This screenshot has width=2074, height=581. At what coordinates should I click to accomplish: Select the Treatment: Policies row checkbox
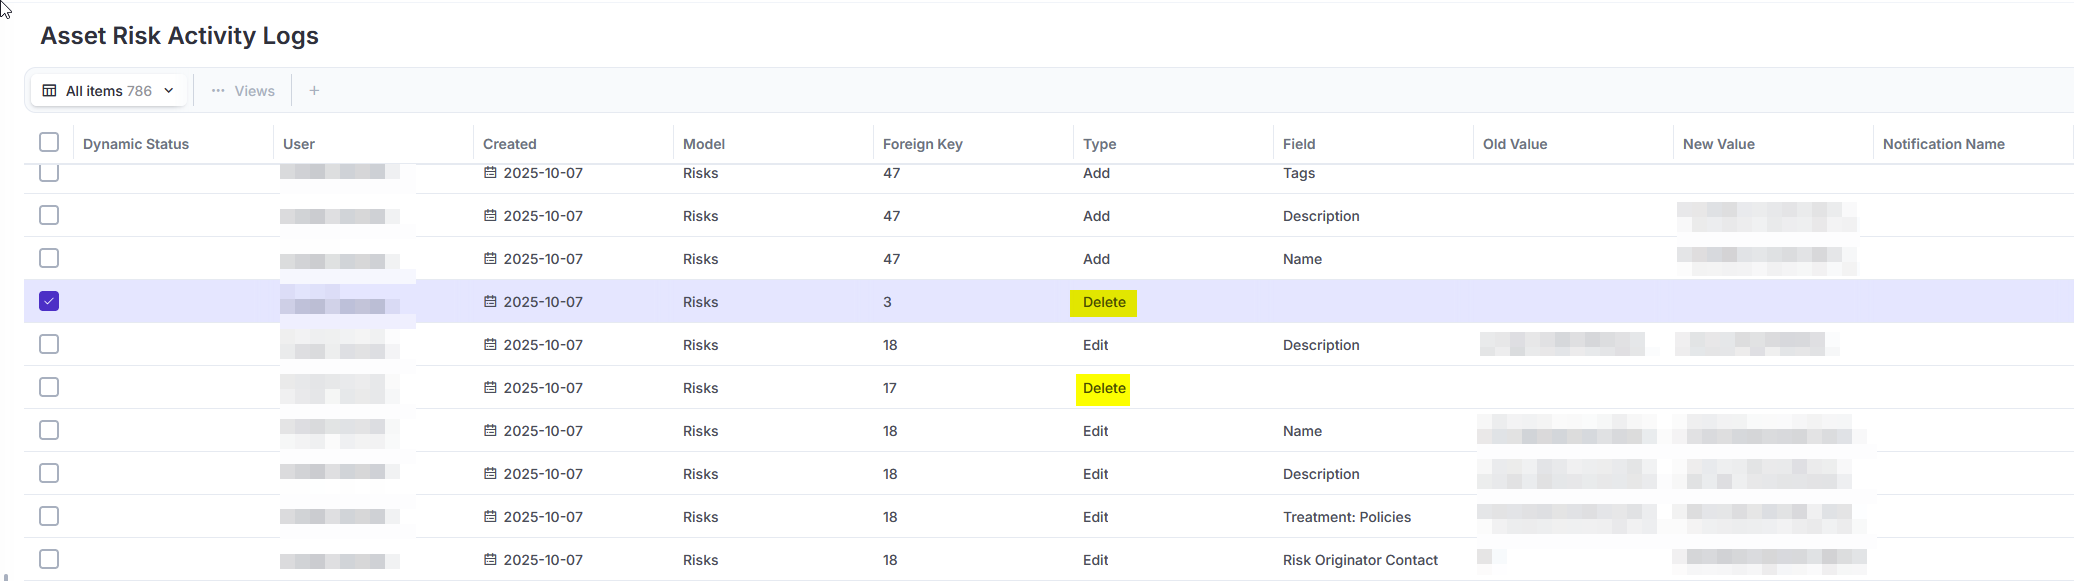point(49,516)
